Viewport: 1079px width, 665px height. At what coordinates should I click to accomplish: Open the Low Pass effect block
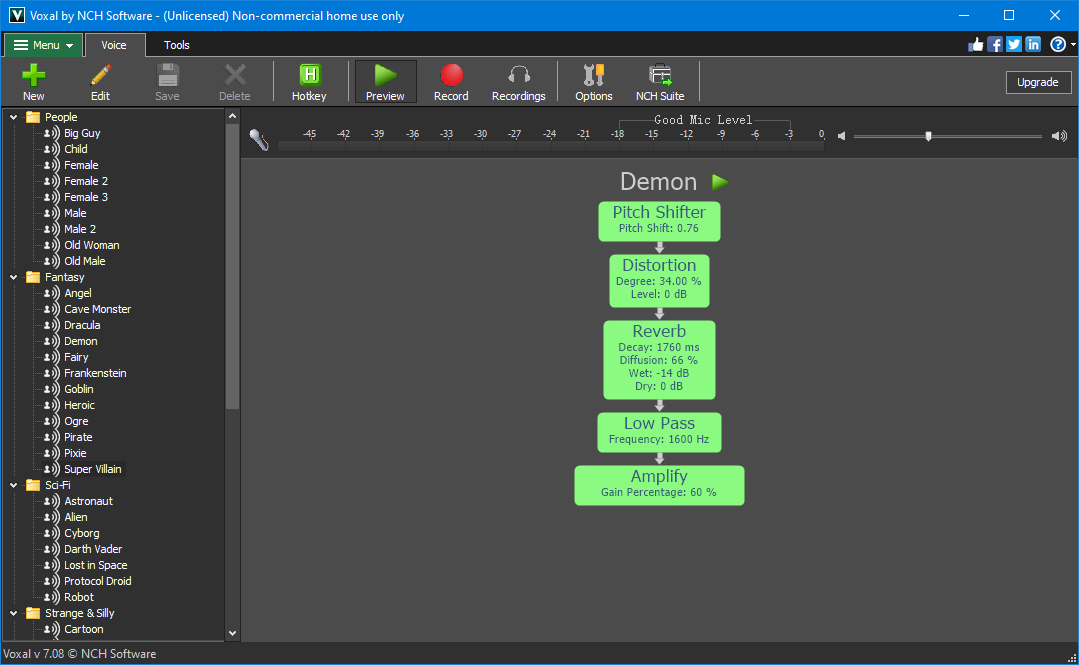(x=659, y=432)
